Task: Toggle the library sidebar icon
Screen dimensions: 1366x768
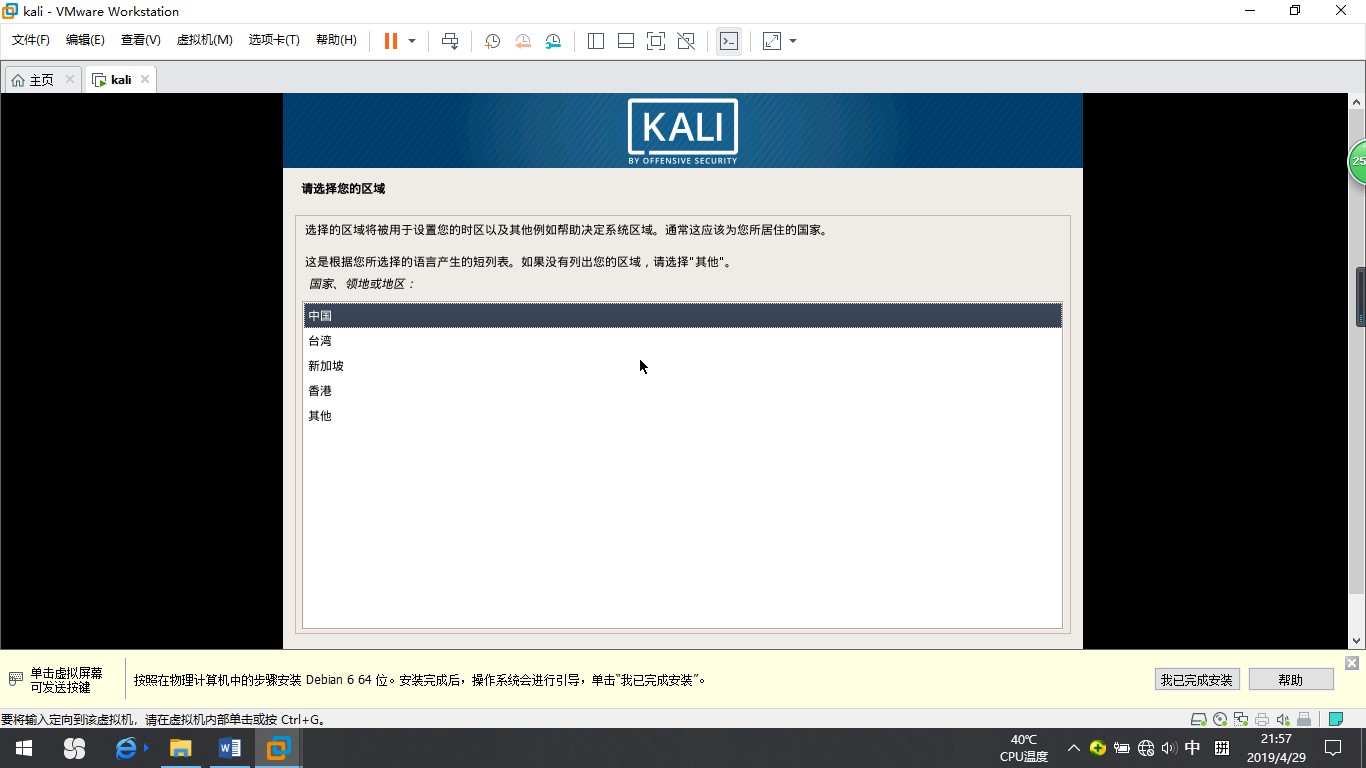Action: (x=596, y=41)
